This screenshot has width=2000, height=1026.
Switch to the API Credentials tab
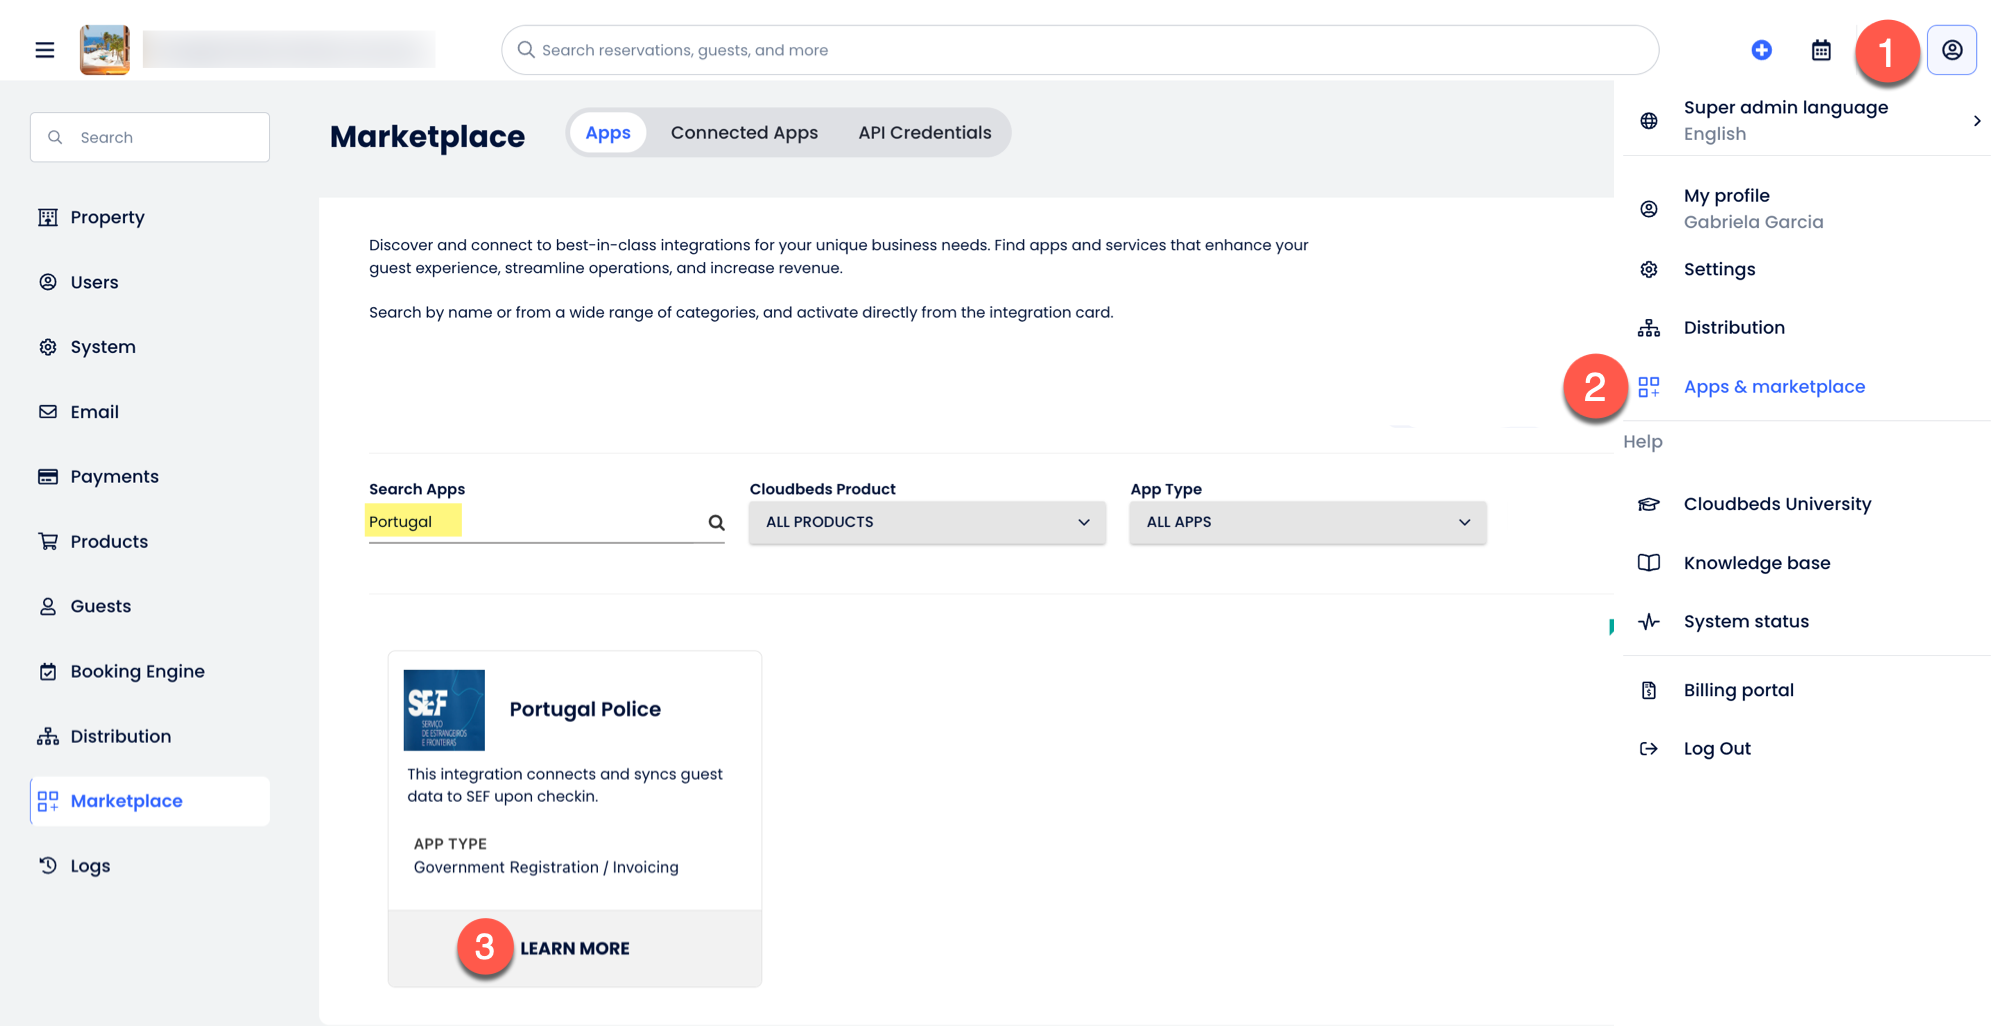pos(924,133)
